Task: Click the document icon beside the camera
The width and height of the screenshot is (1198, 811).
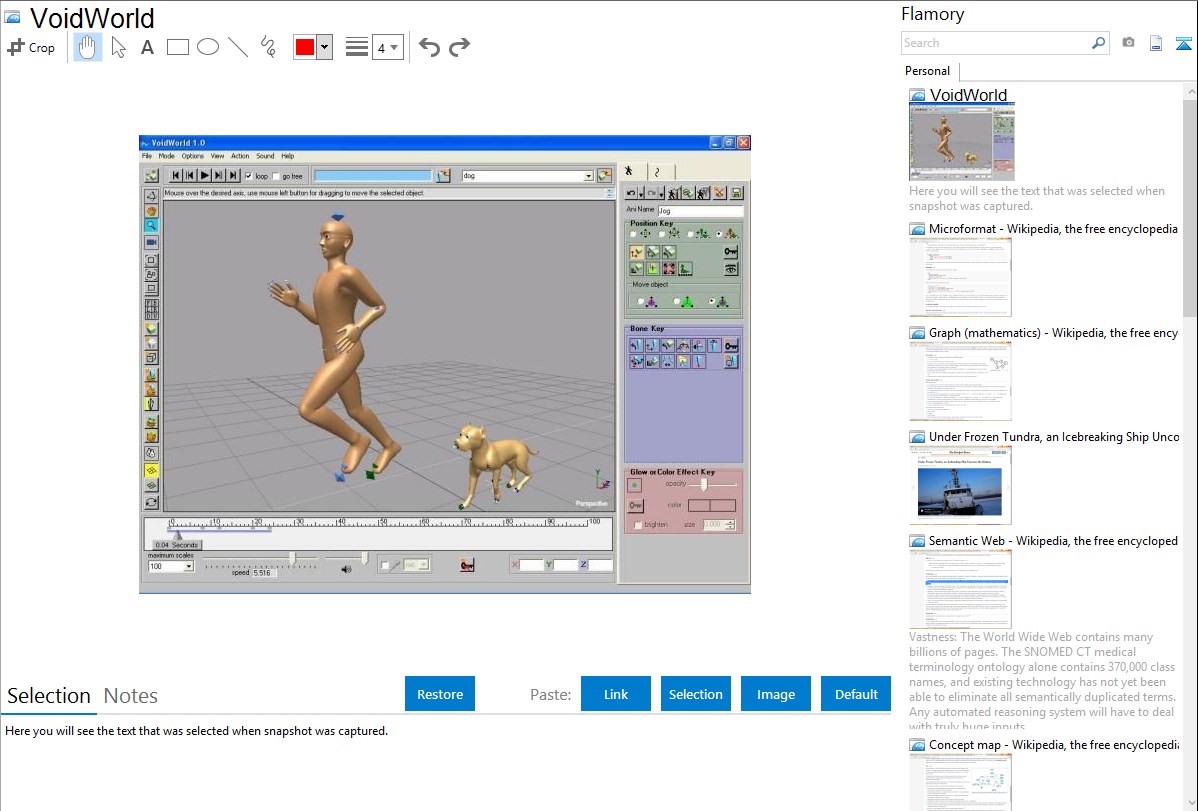Action: click(x=1156, y=43)
